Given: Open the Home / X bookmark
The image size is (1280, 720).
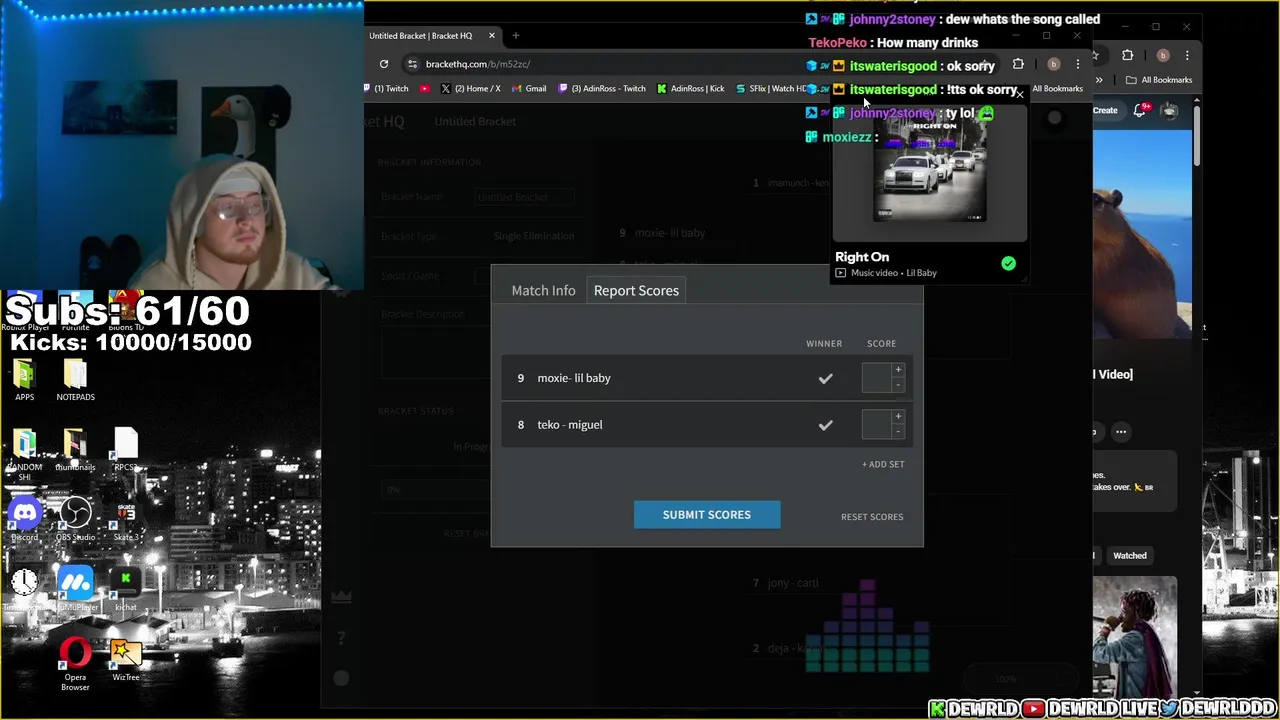Looking at the screenshot, I should click(470, 89).
